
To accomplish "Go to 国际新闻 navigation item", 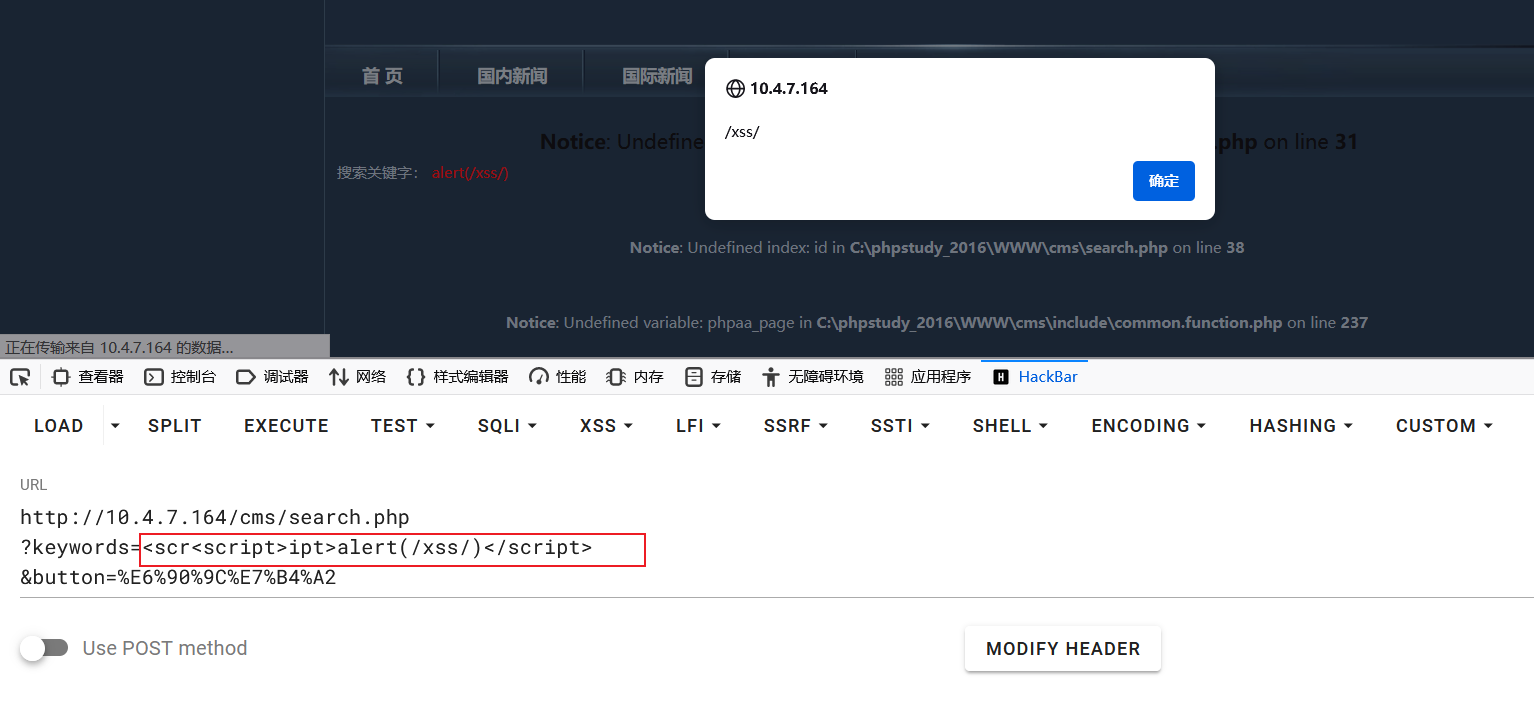I will (657, 76).
